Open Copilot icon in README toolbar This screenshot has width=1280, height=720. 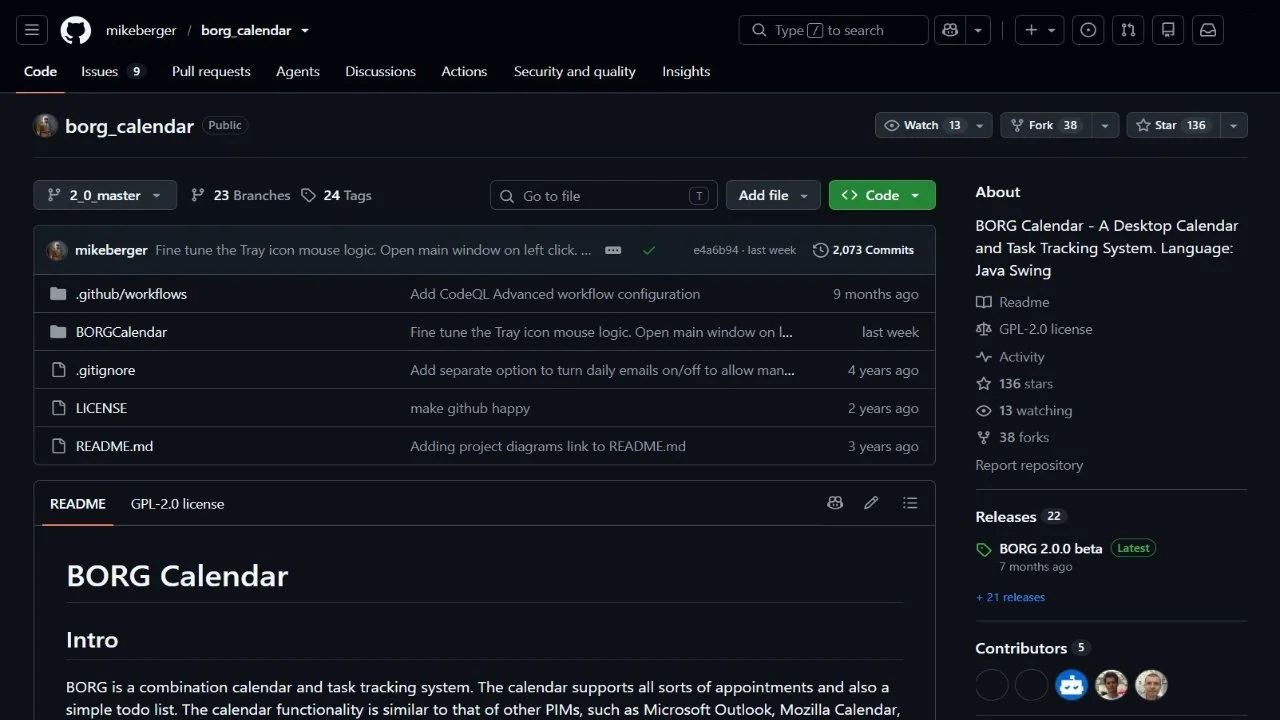835,503
